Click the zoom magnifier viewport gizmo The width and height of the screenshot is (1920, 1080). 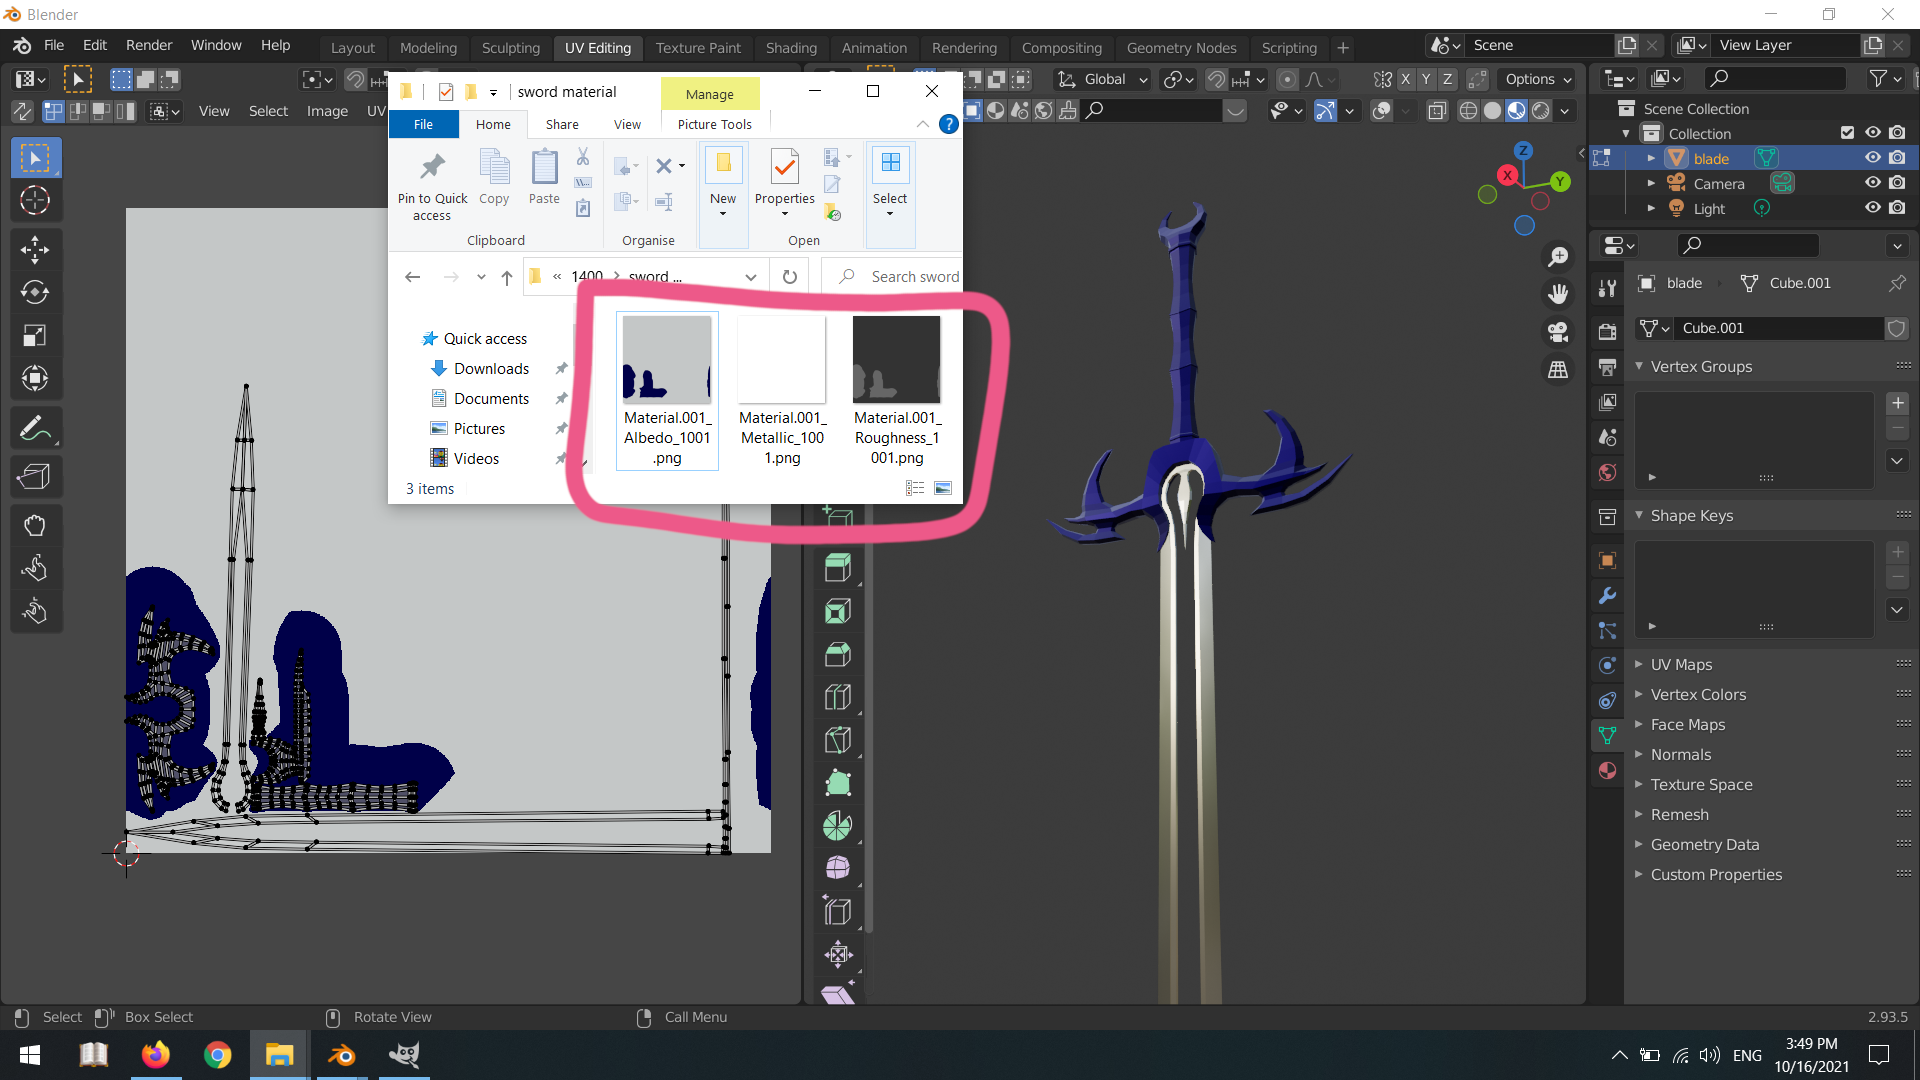(1558, 257)
